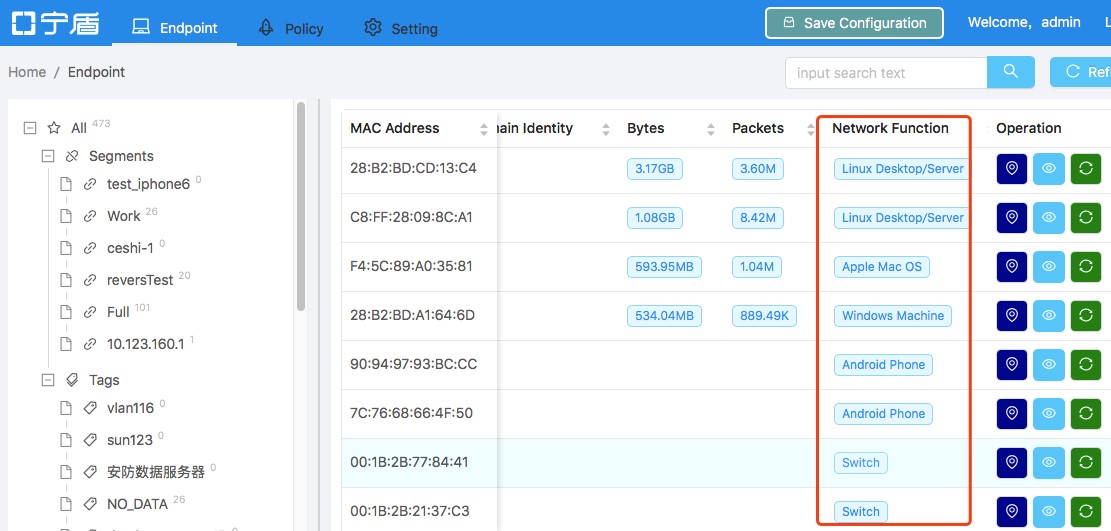
Task: Collapse the All tree node
Action: 30,128
